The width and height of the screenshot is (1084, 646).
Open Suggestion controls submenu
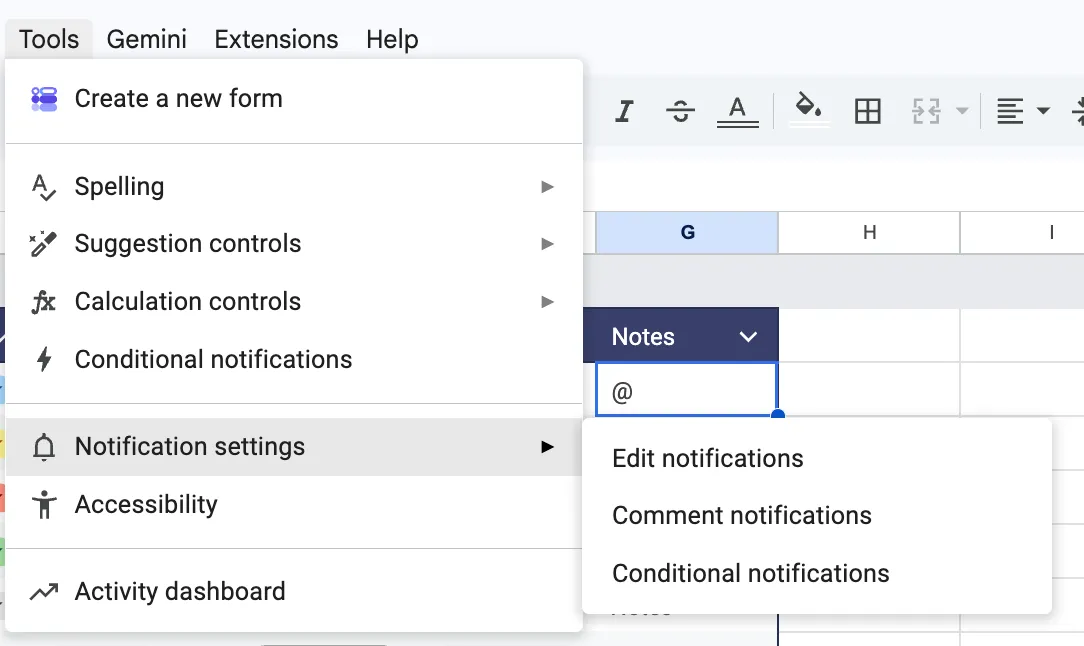[294, 243]
